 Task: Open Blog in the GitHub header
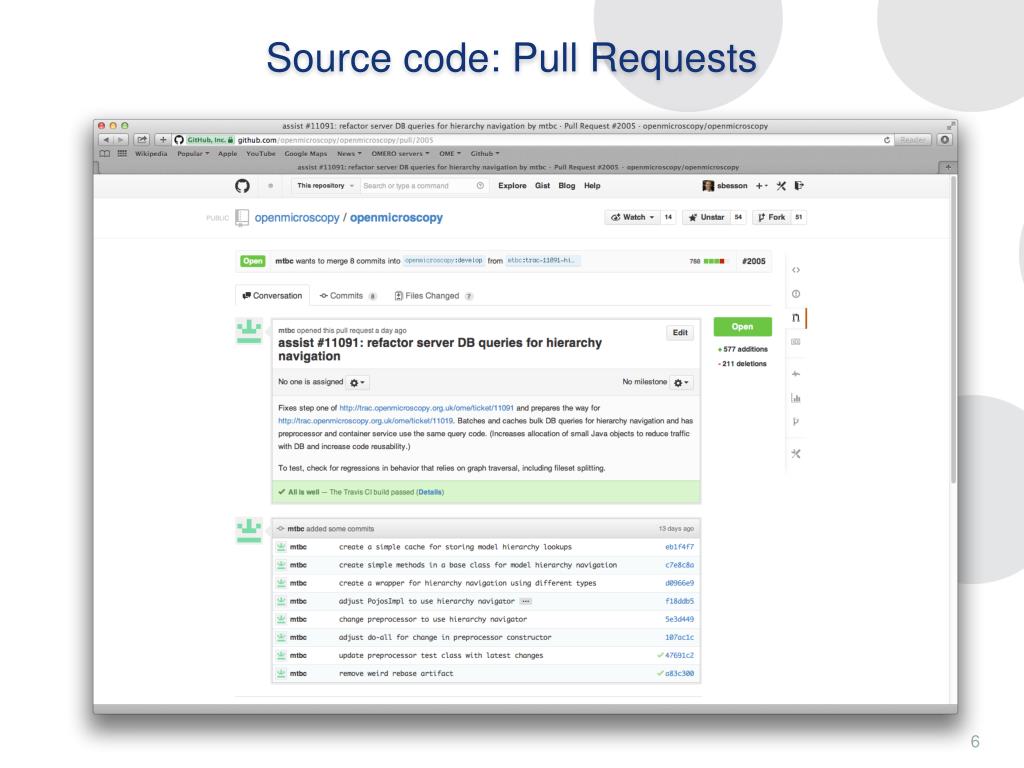point(567,186)
